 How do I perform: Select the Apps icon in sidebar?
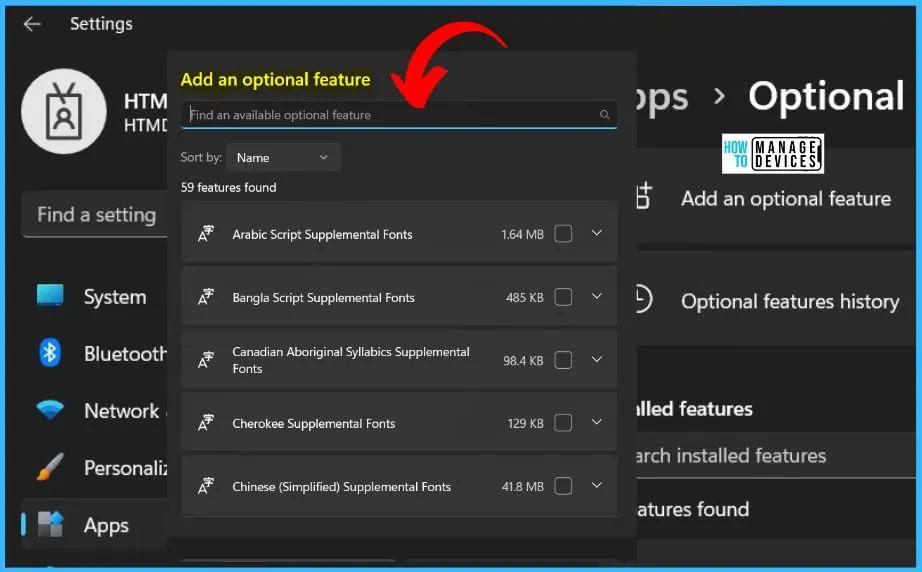[50, 524]
